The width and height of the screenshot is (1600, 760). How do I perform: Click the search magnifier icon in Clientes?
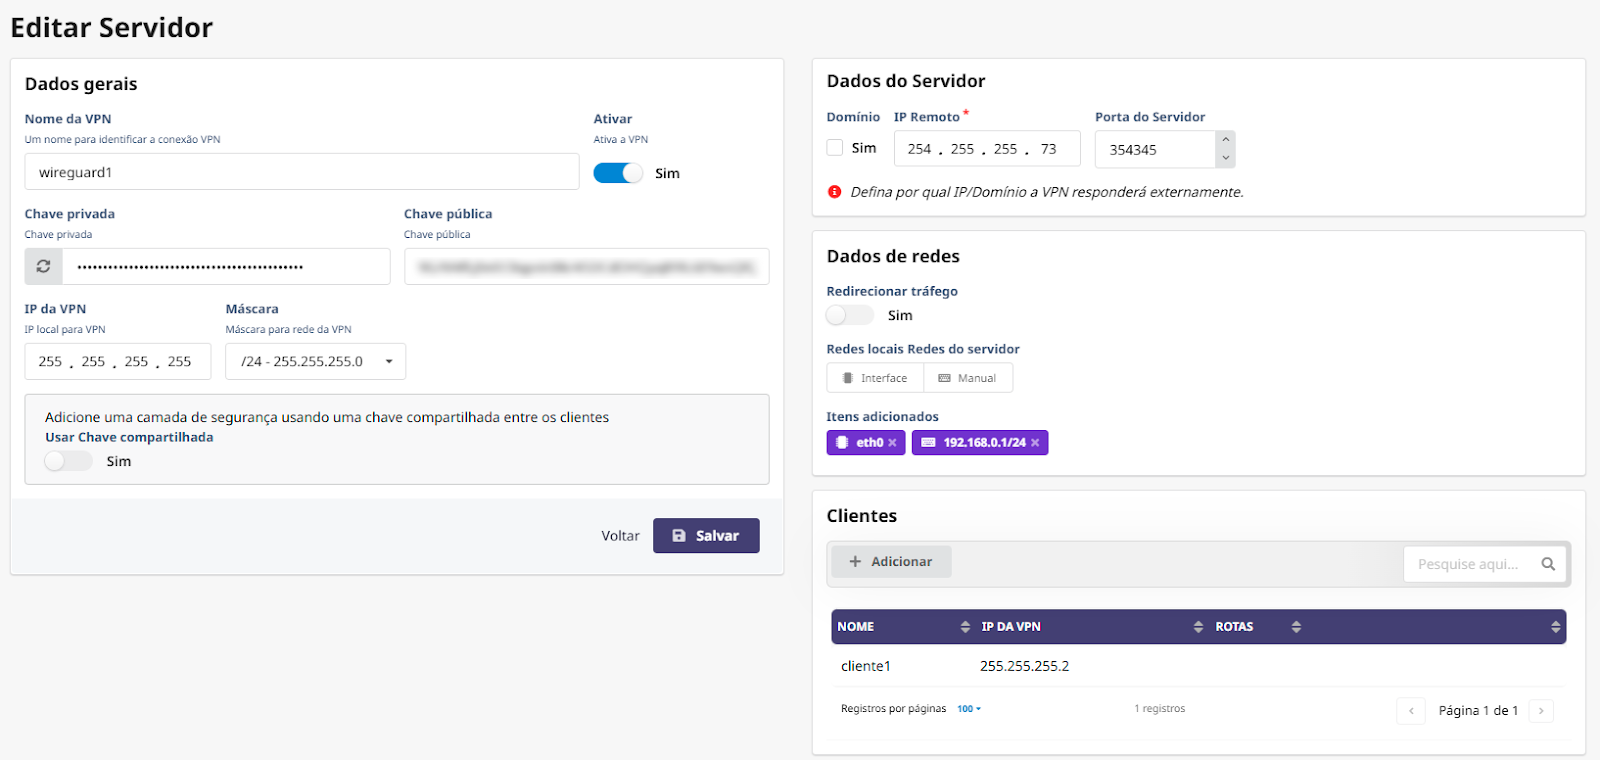1548,564
